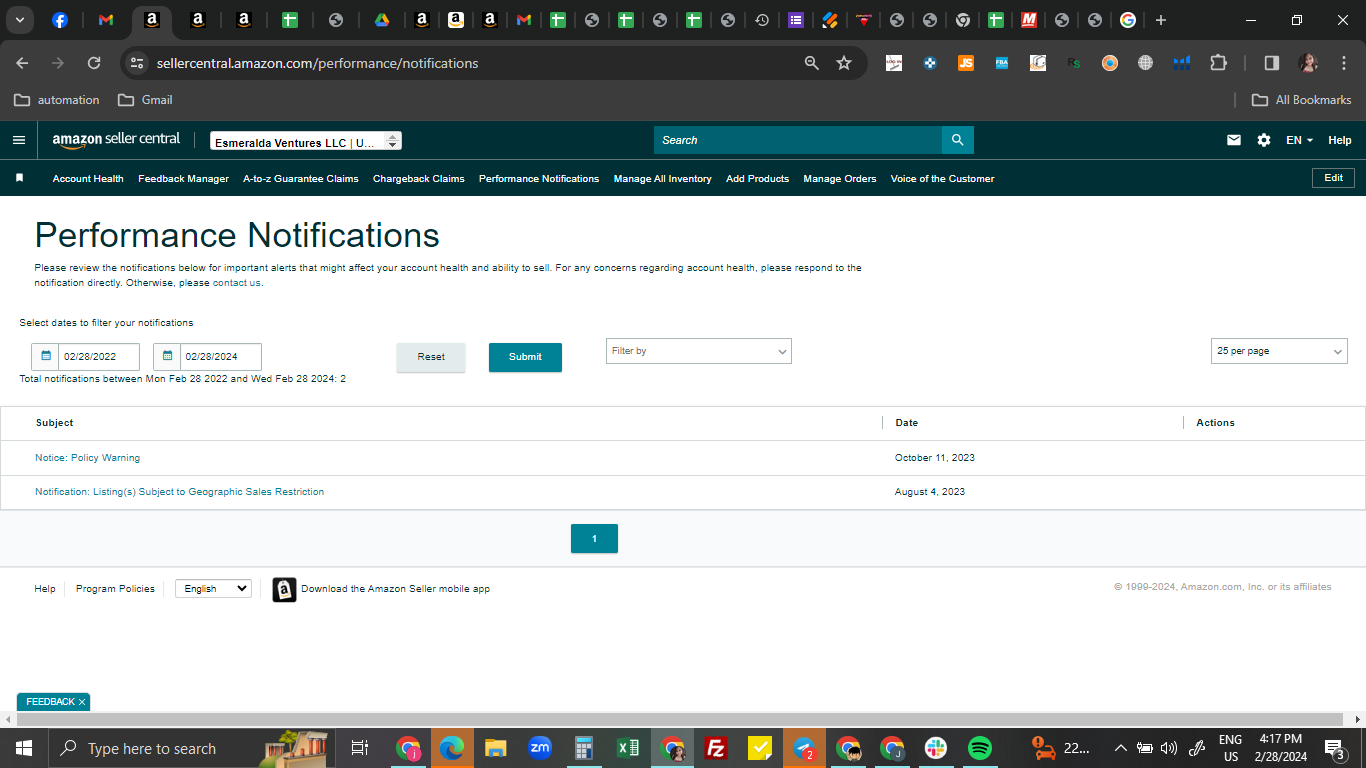Open Program Policies in the footer
Image resolution: width=1366 pixels, height=768 pixels.
click(x=115, y=589)
